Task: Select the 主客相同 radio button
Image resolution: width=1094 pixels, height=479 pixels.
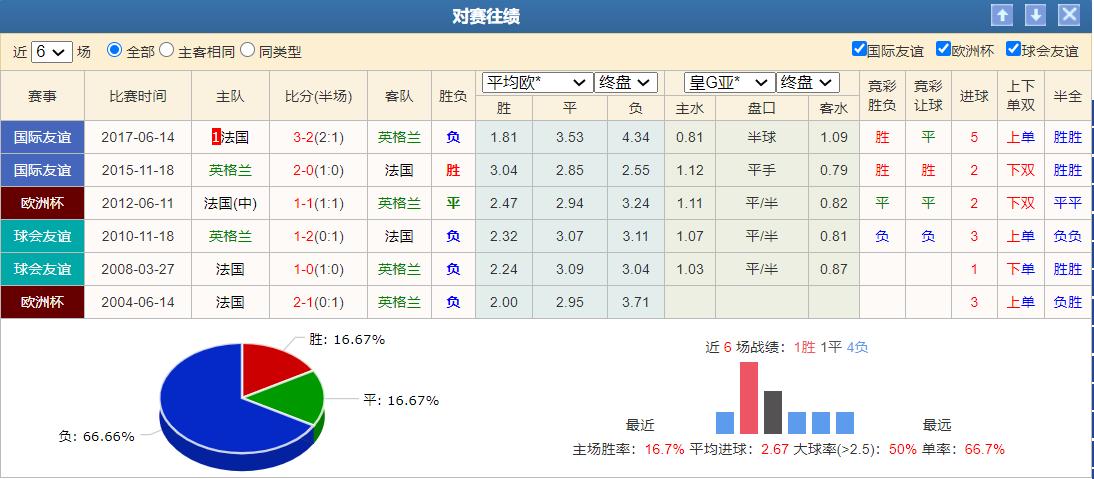Action: (x=166, y=50)
